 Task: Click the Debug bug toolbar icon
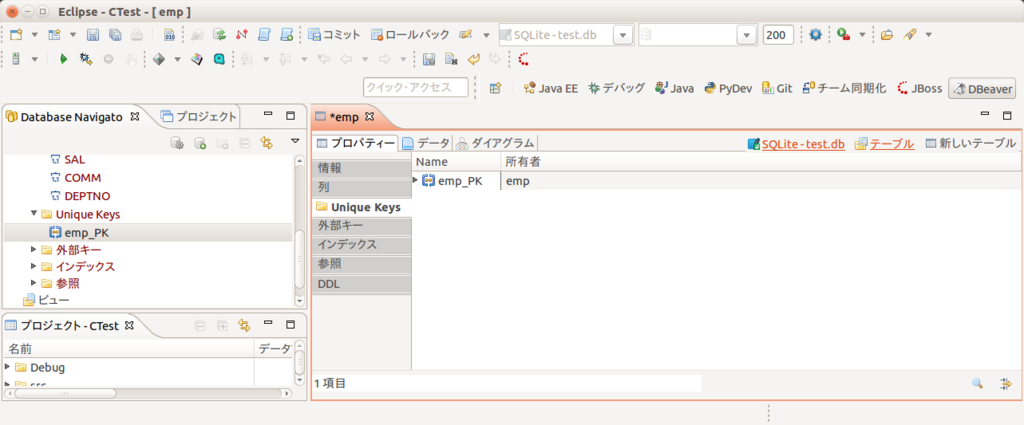point(85,59)
